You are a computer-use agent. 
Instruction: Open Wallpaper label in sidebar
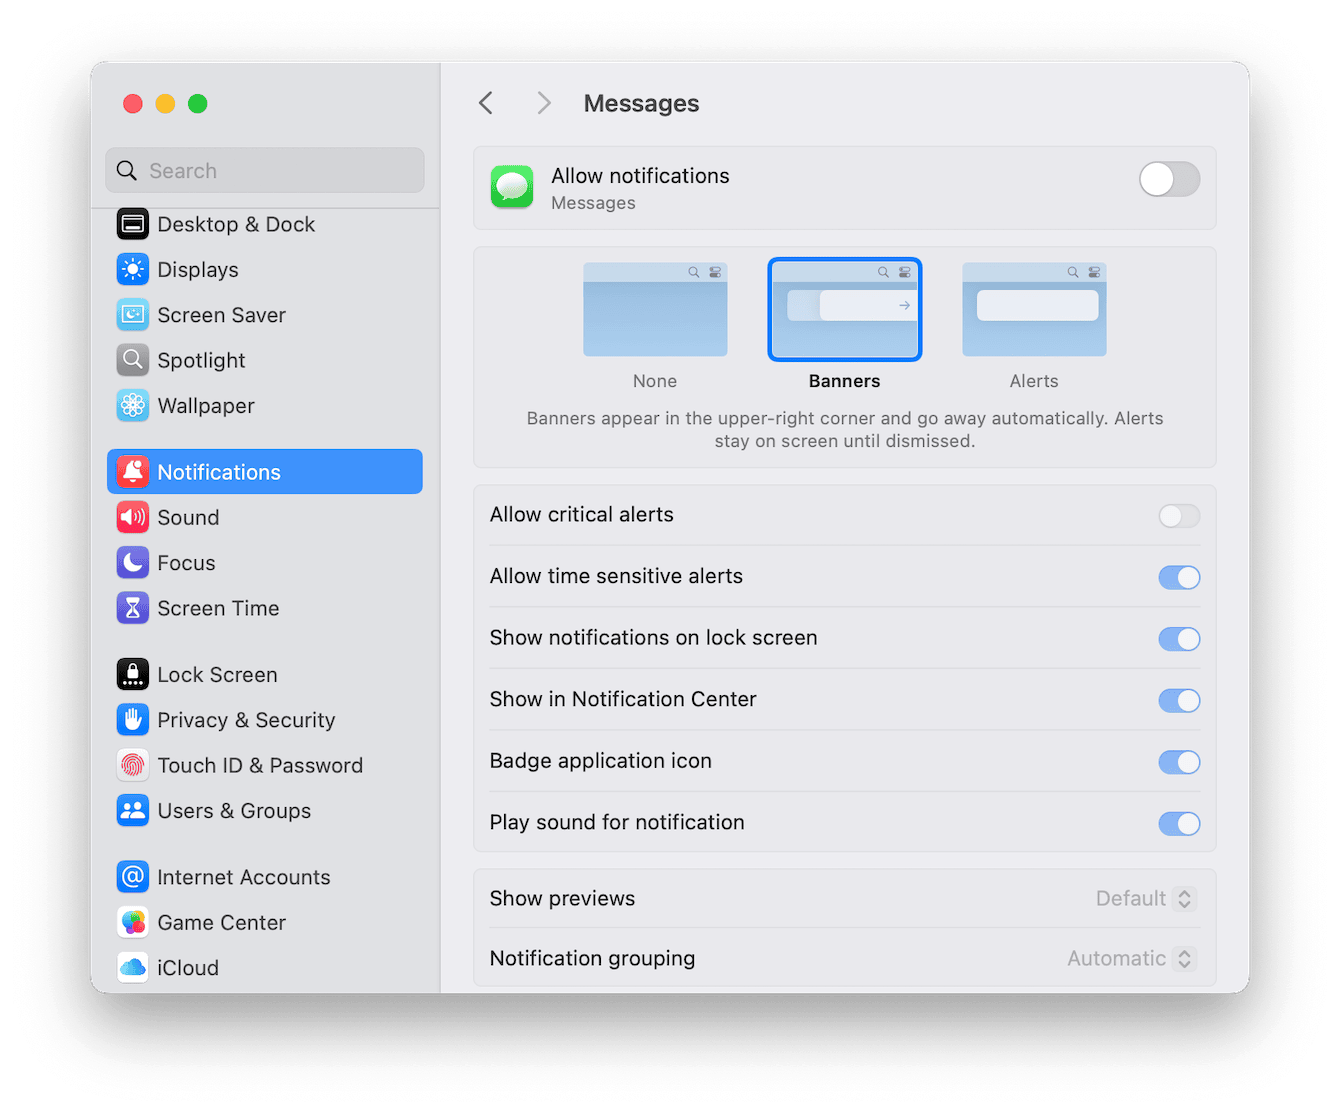coord(206,406)
